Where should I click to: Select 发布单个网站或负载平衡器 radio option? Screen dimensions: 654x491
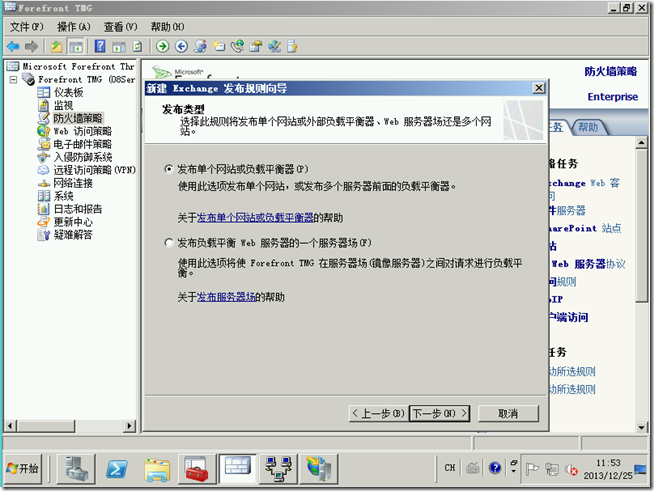(169, 169)
